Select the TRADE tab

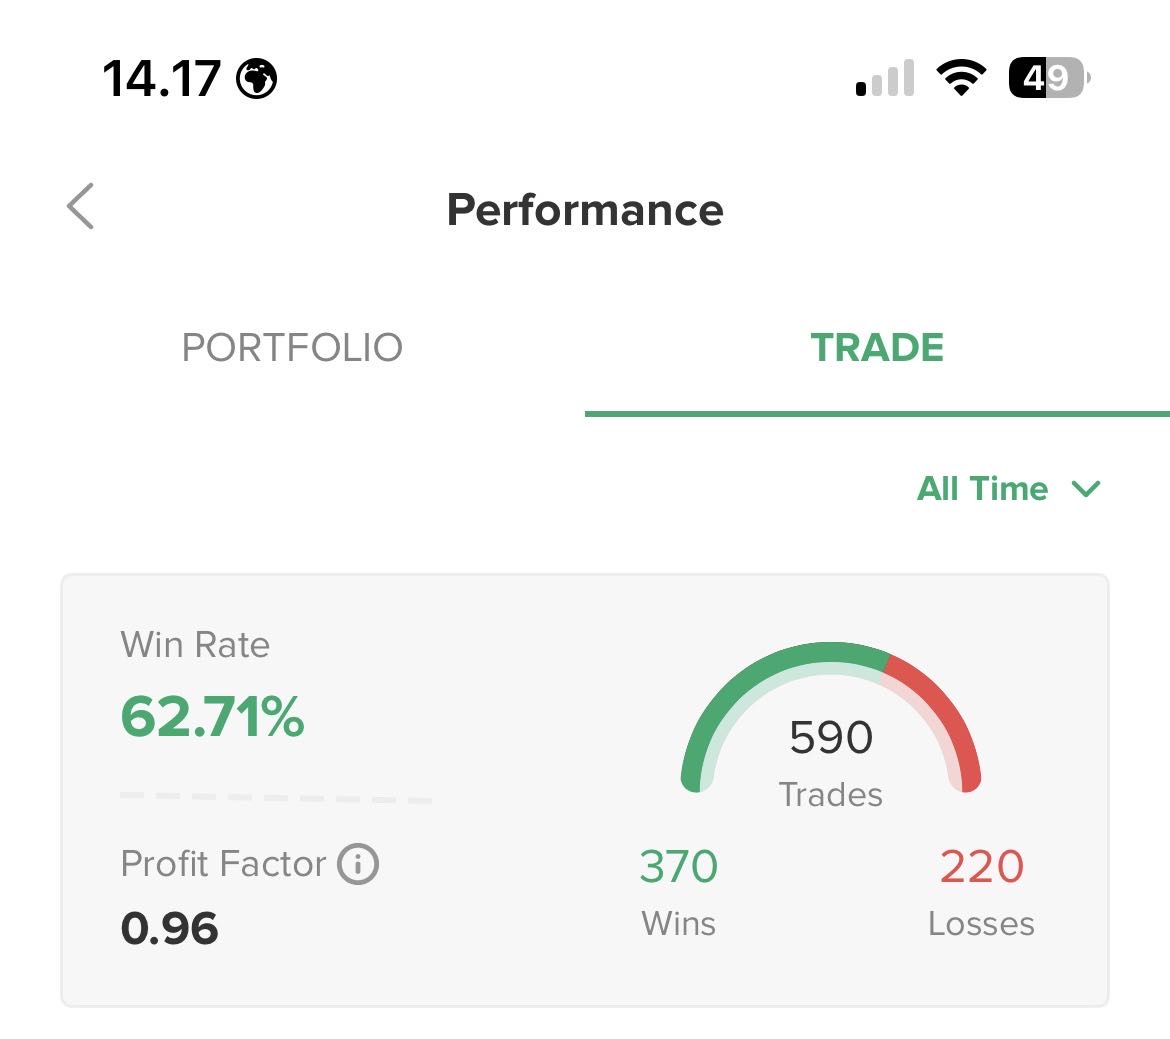click(877, 348)
